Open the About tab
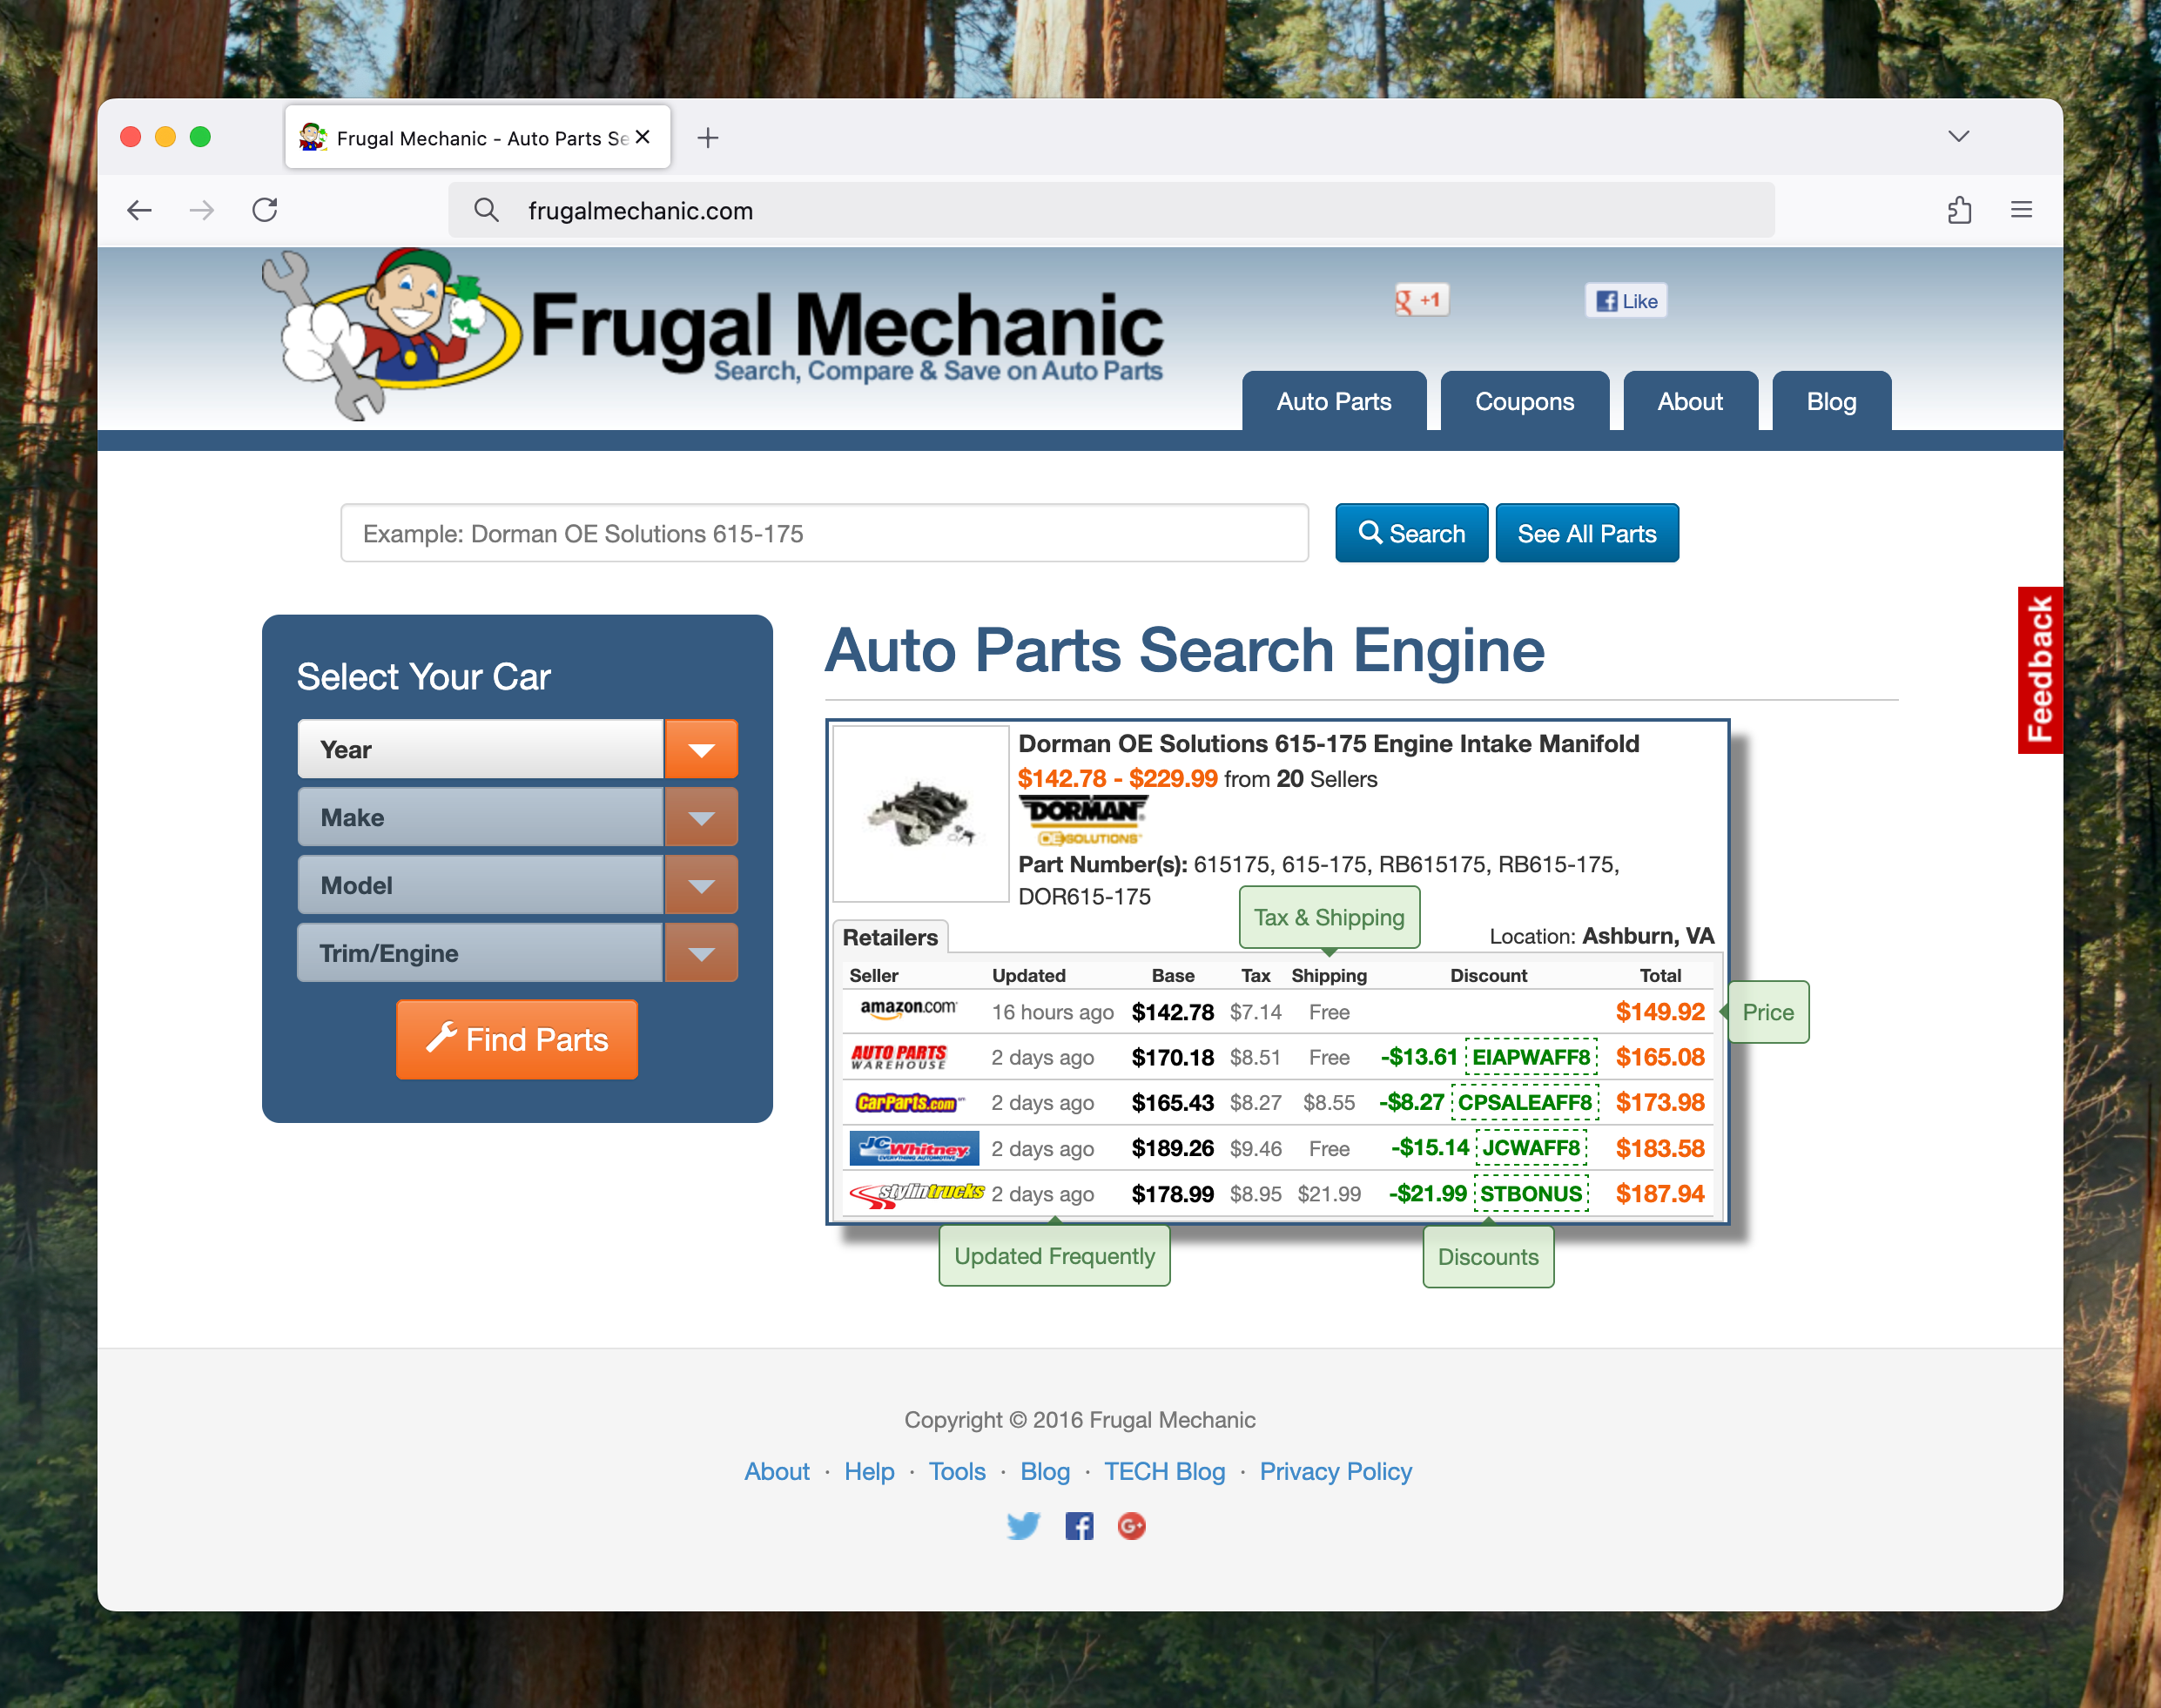 1690,401
